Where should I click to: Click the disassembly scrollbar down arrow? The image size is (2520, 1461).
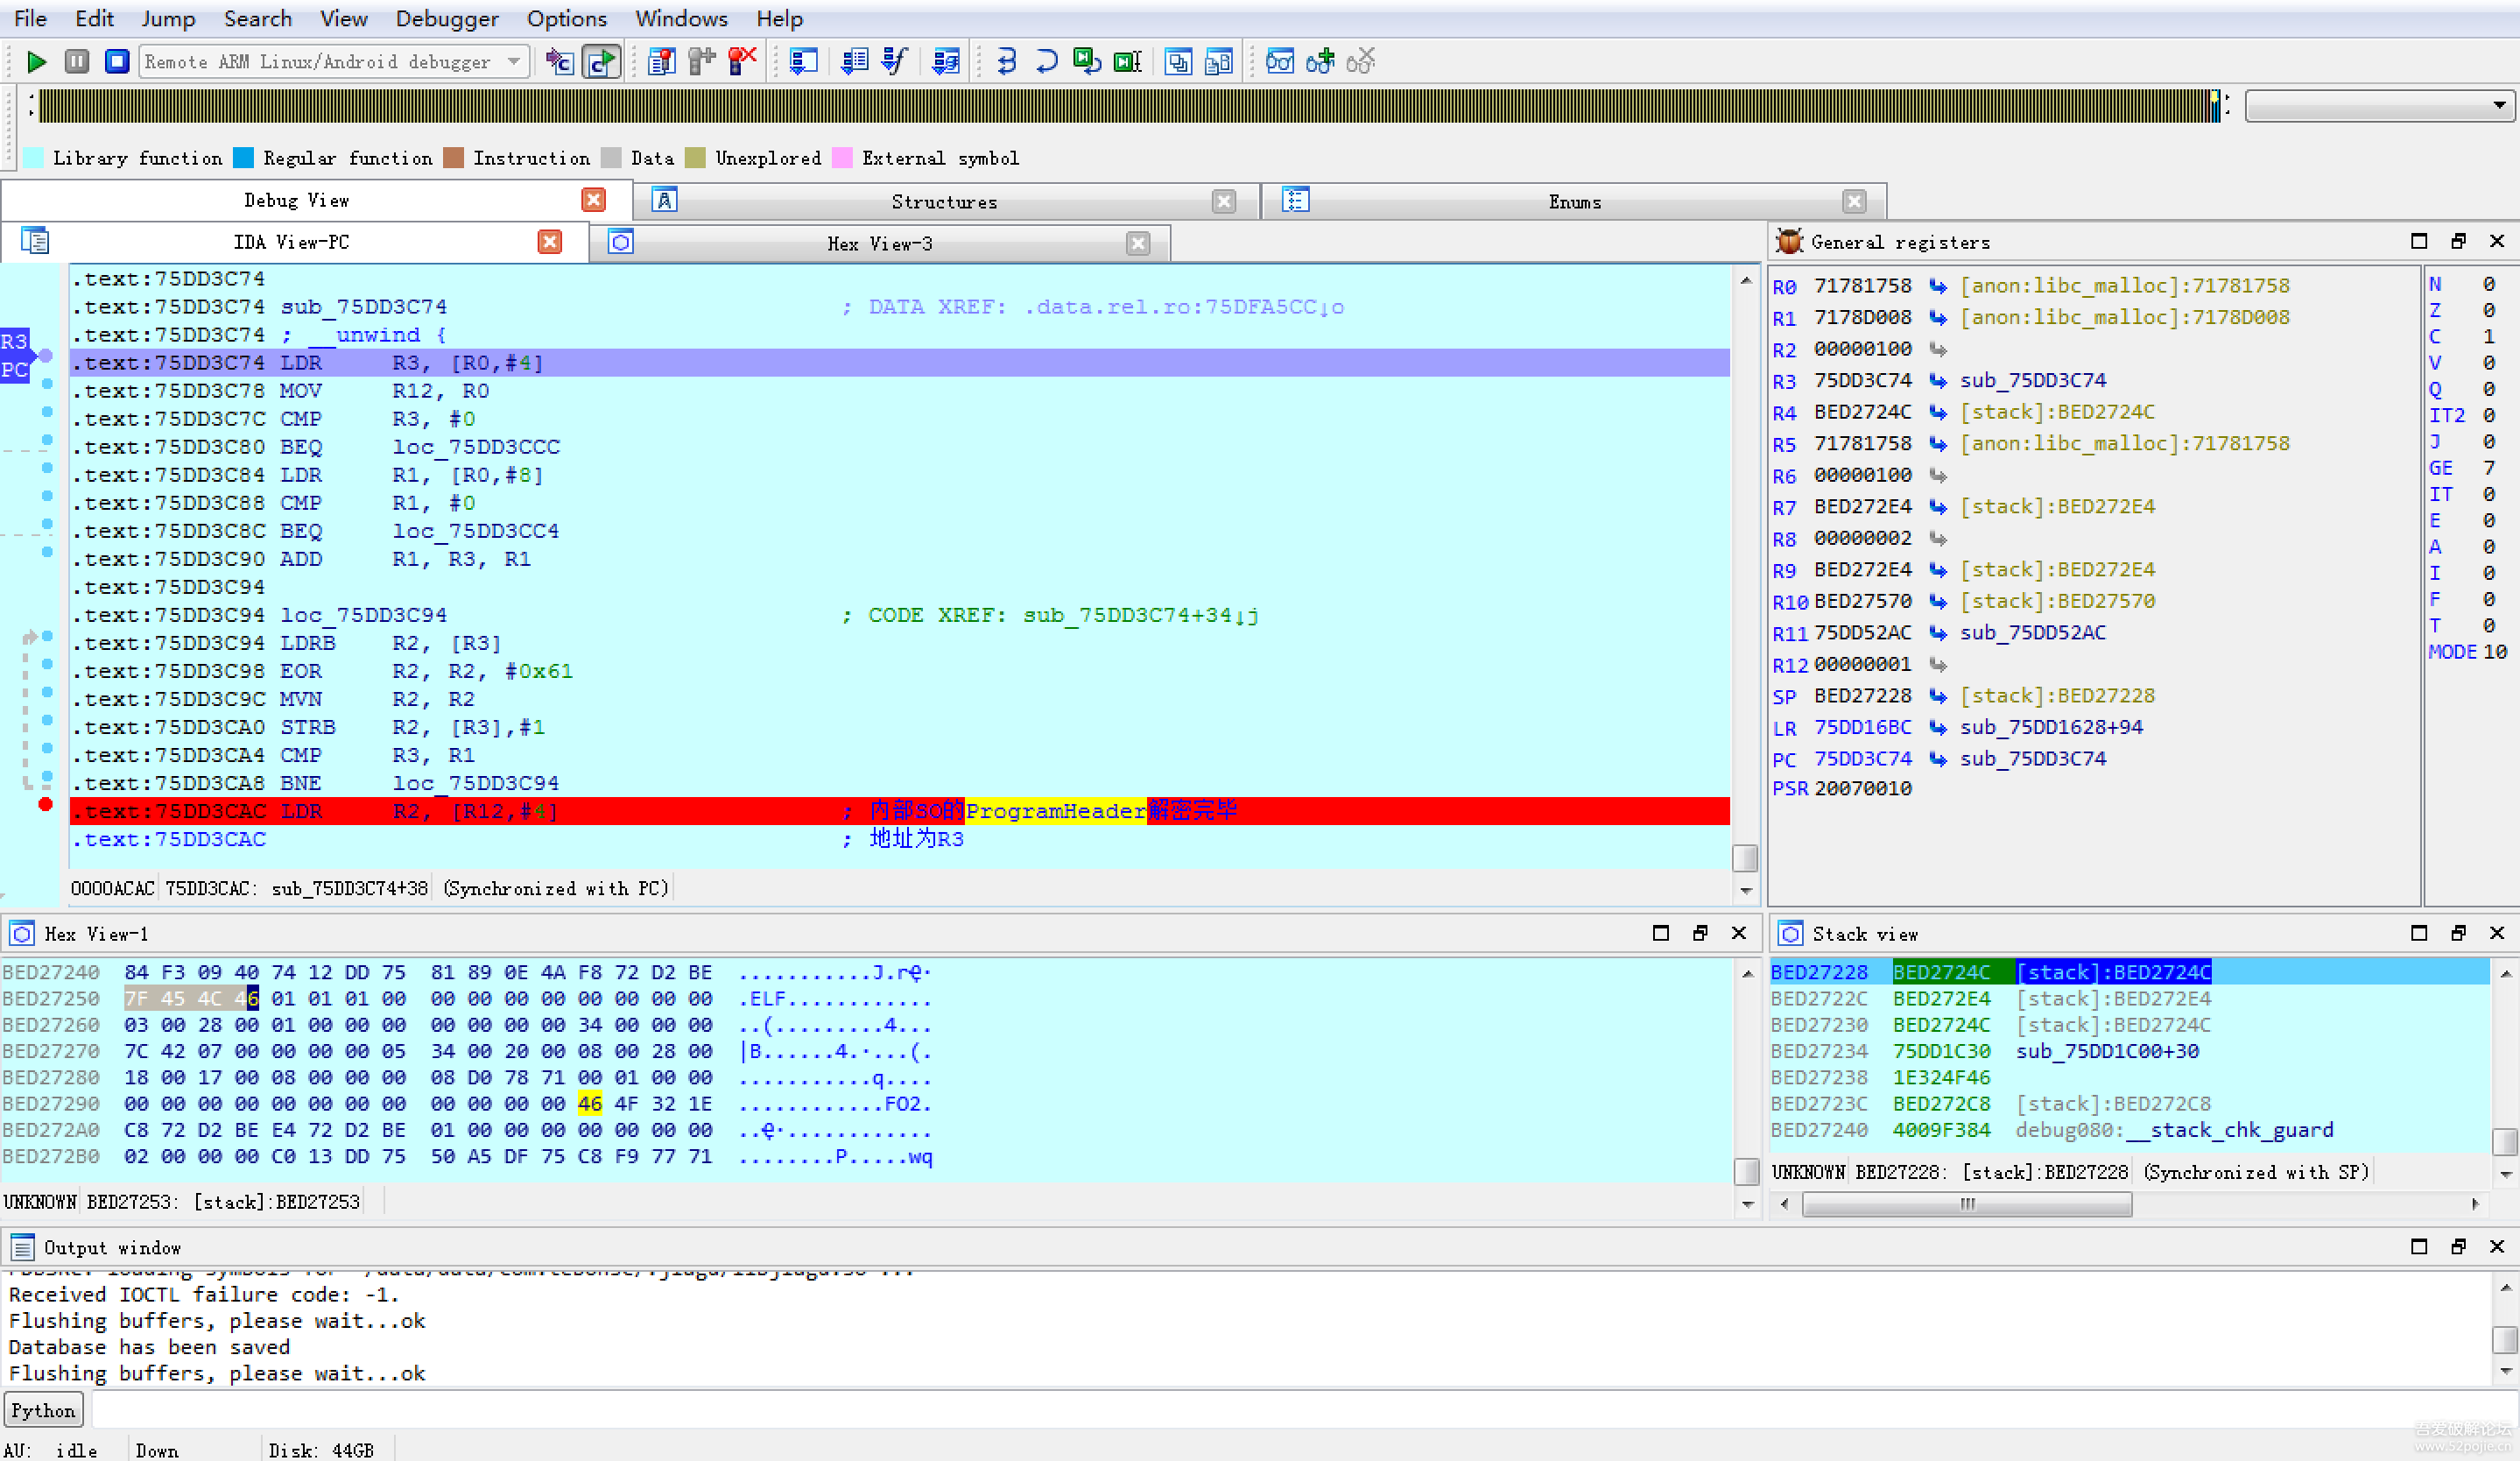pos(1745,891)
